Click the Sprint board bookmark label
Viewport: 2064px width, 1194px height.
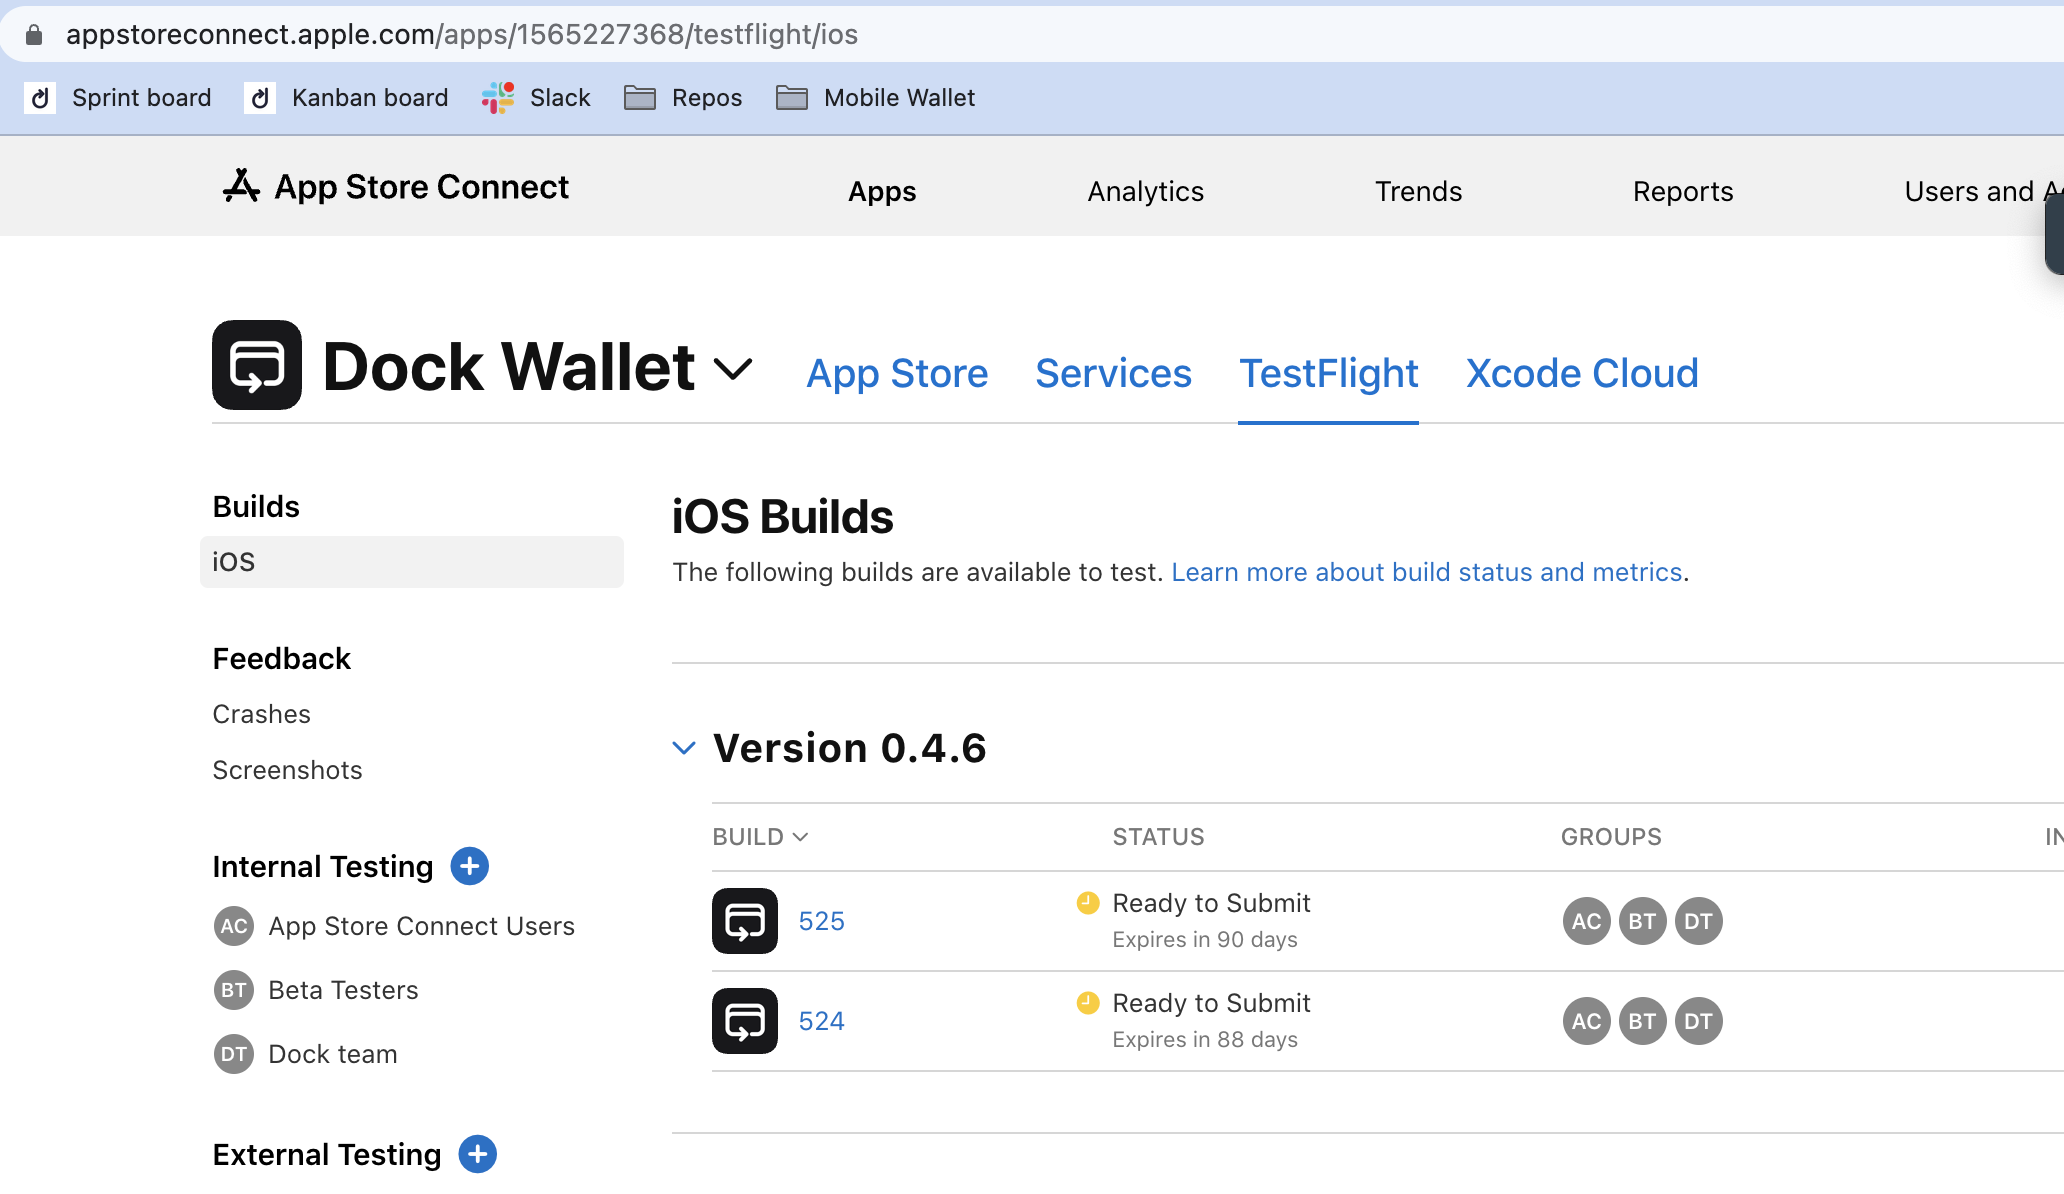(x=142, y=98)
